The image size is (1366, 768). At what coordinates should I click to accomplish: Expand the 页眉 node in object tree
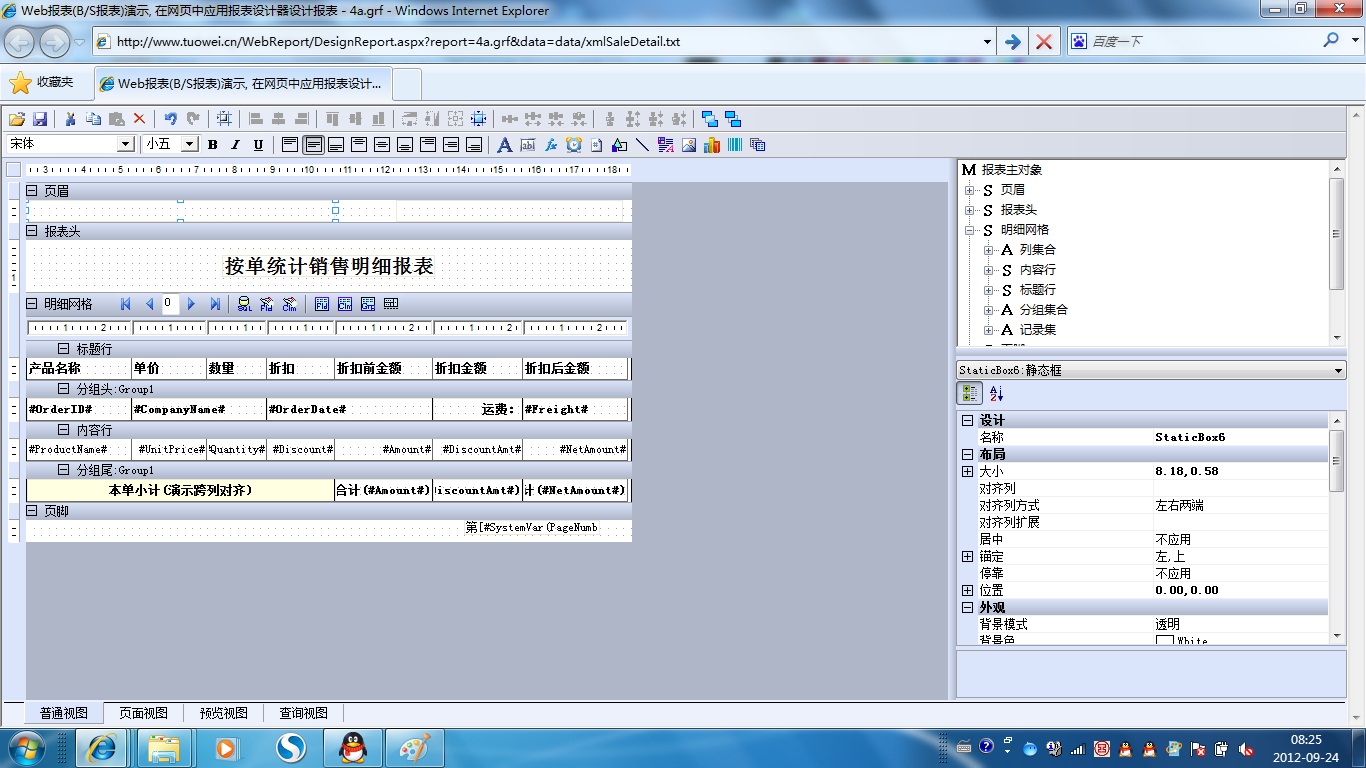coord(969,190)
